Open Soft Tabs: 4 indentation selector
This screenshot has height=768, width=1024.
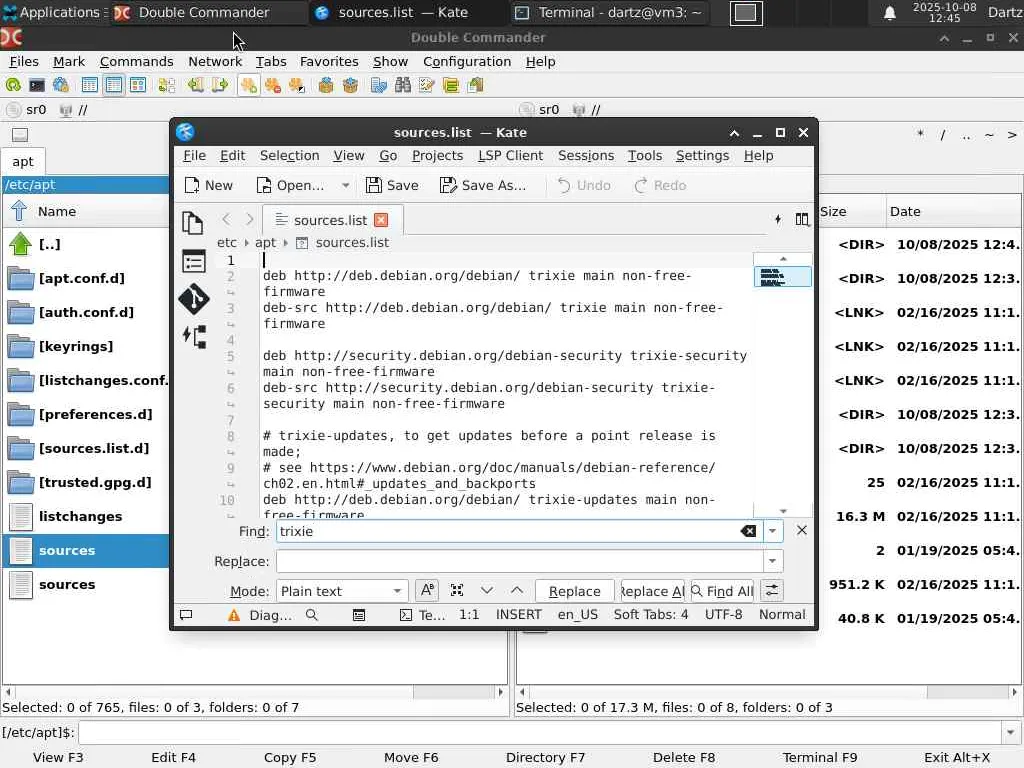[x=650, y=615]
